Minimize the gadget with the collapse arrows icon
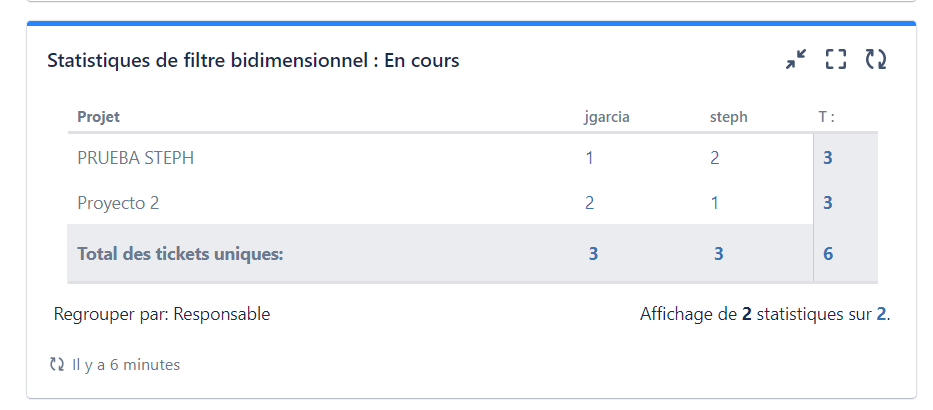This screenshot has height=410, width=933. click(x=796, y=60)
